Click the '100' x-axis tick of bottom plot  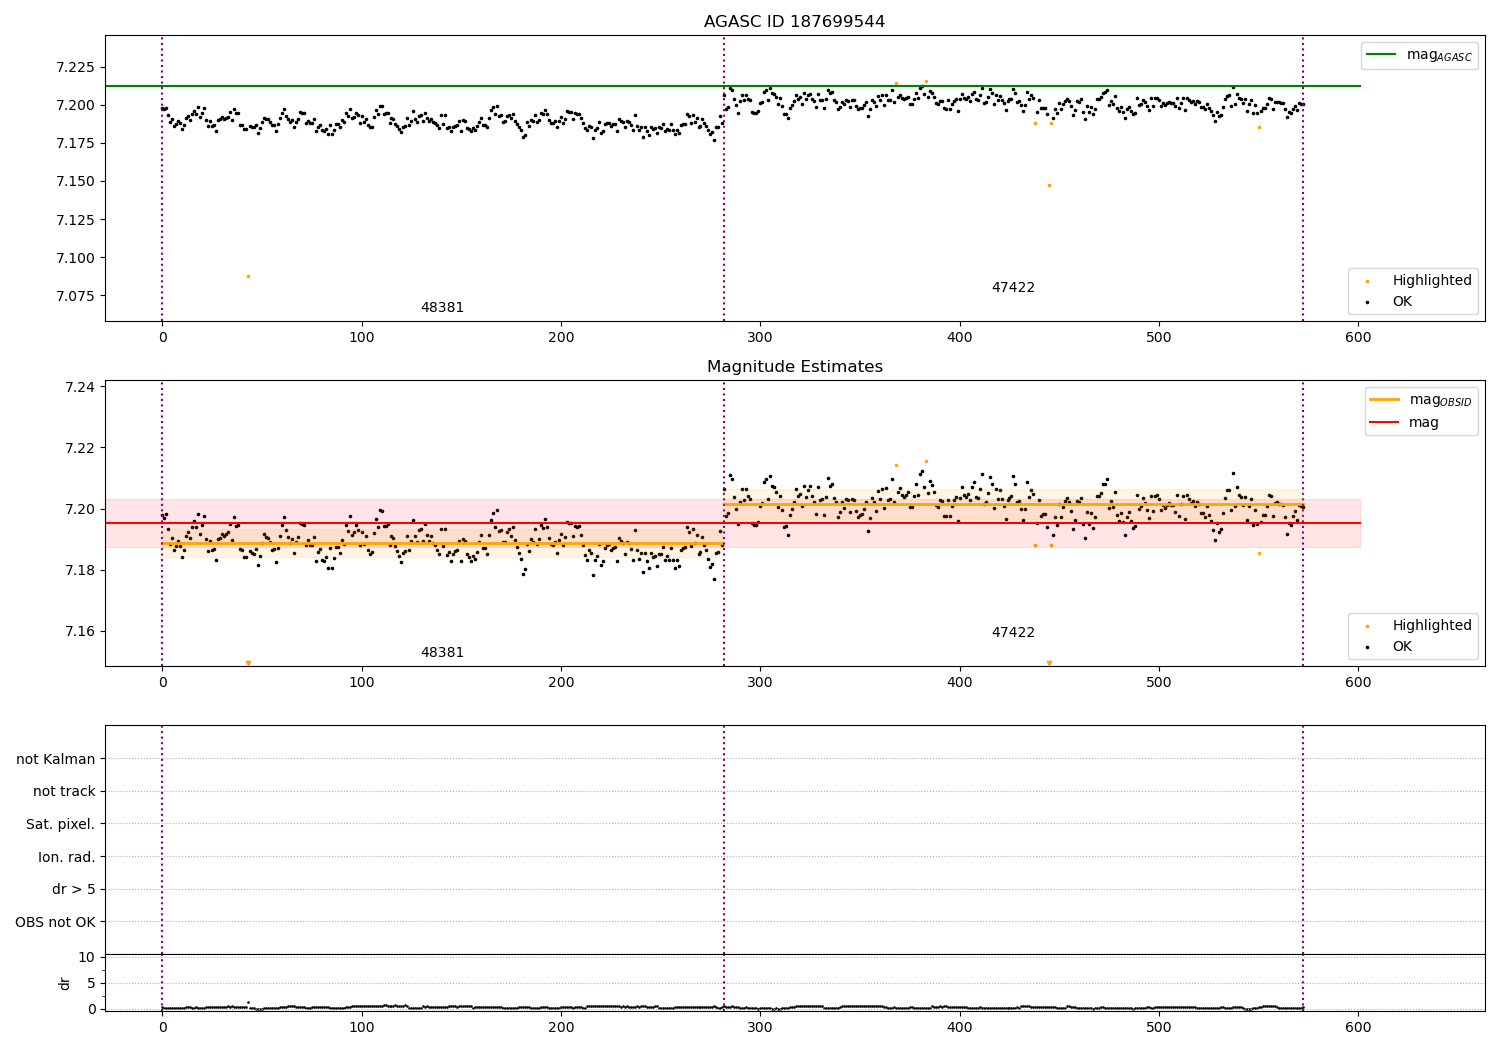point(362,1027)
